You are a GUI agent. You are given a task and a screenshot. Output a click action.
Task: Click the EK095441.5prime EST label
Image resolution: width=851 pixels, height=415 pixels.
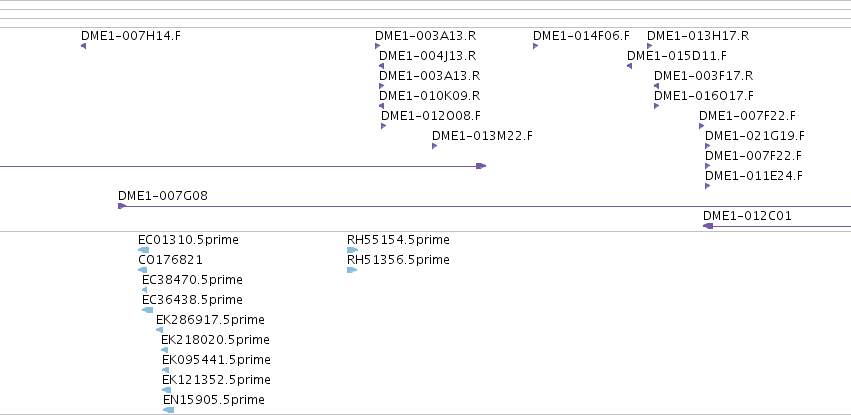pyautogui.click(x=217, y=360)
